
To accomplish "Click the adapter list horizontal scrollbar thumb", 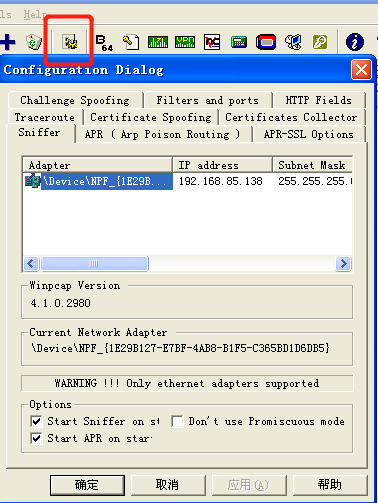I will point(94,264).
